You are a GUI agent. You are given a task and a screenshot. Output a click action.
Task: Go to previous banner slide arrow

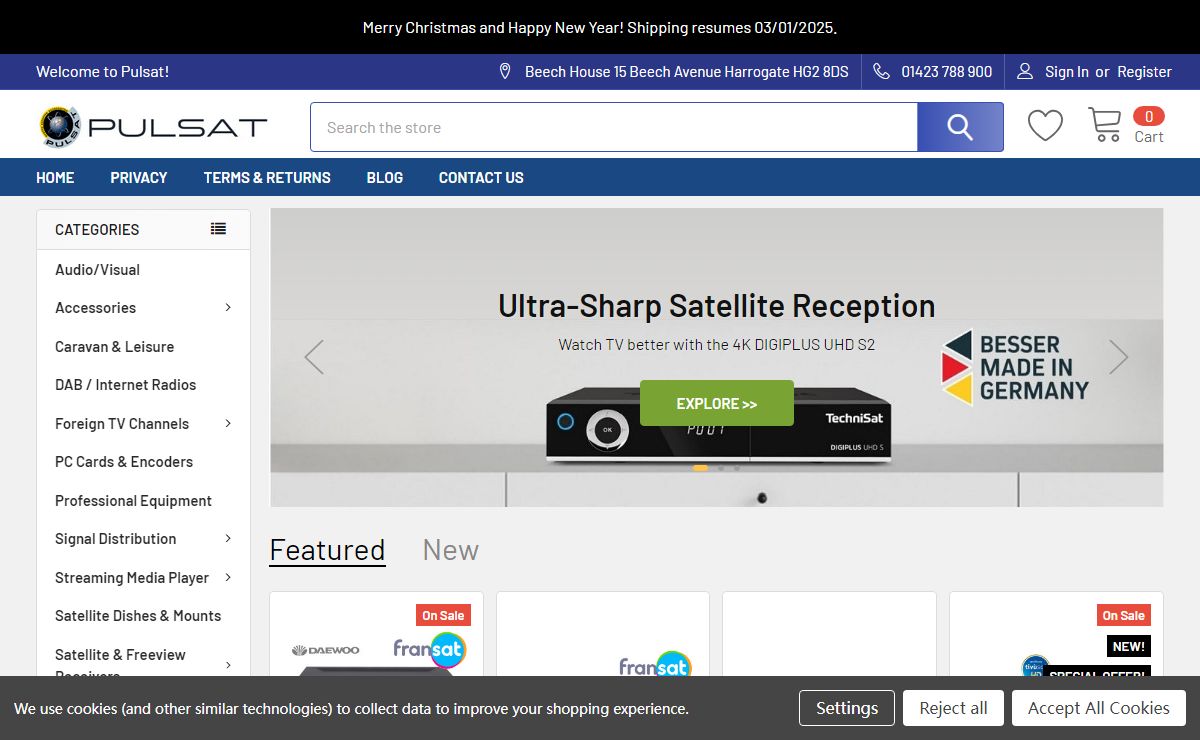pos(314,357)
